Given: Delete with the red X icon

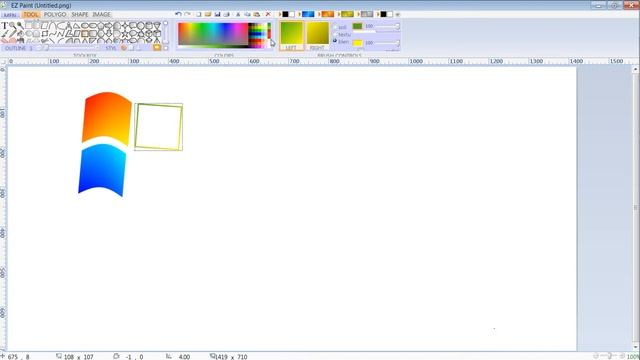Looking at the screenshot, I should [268, 14].
